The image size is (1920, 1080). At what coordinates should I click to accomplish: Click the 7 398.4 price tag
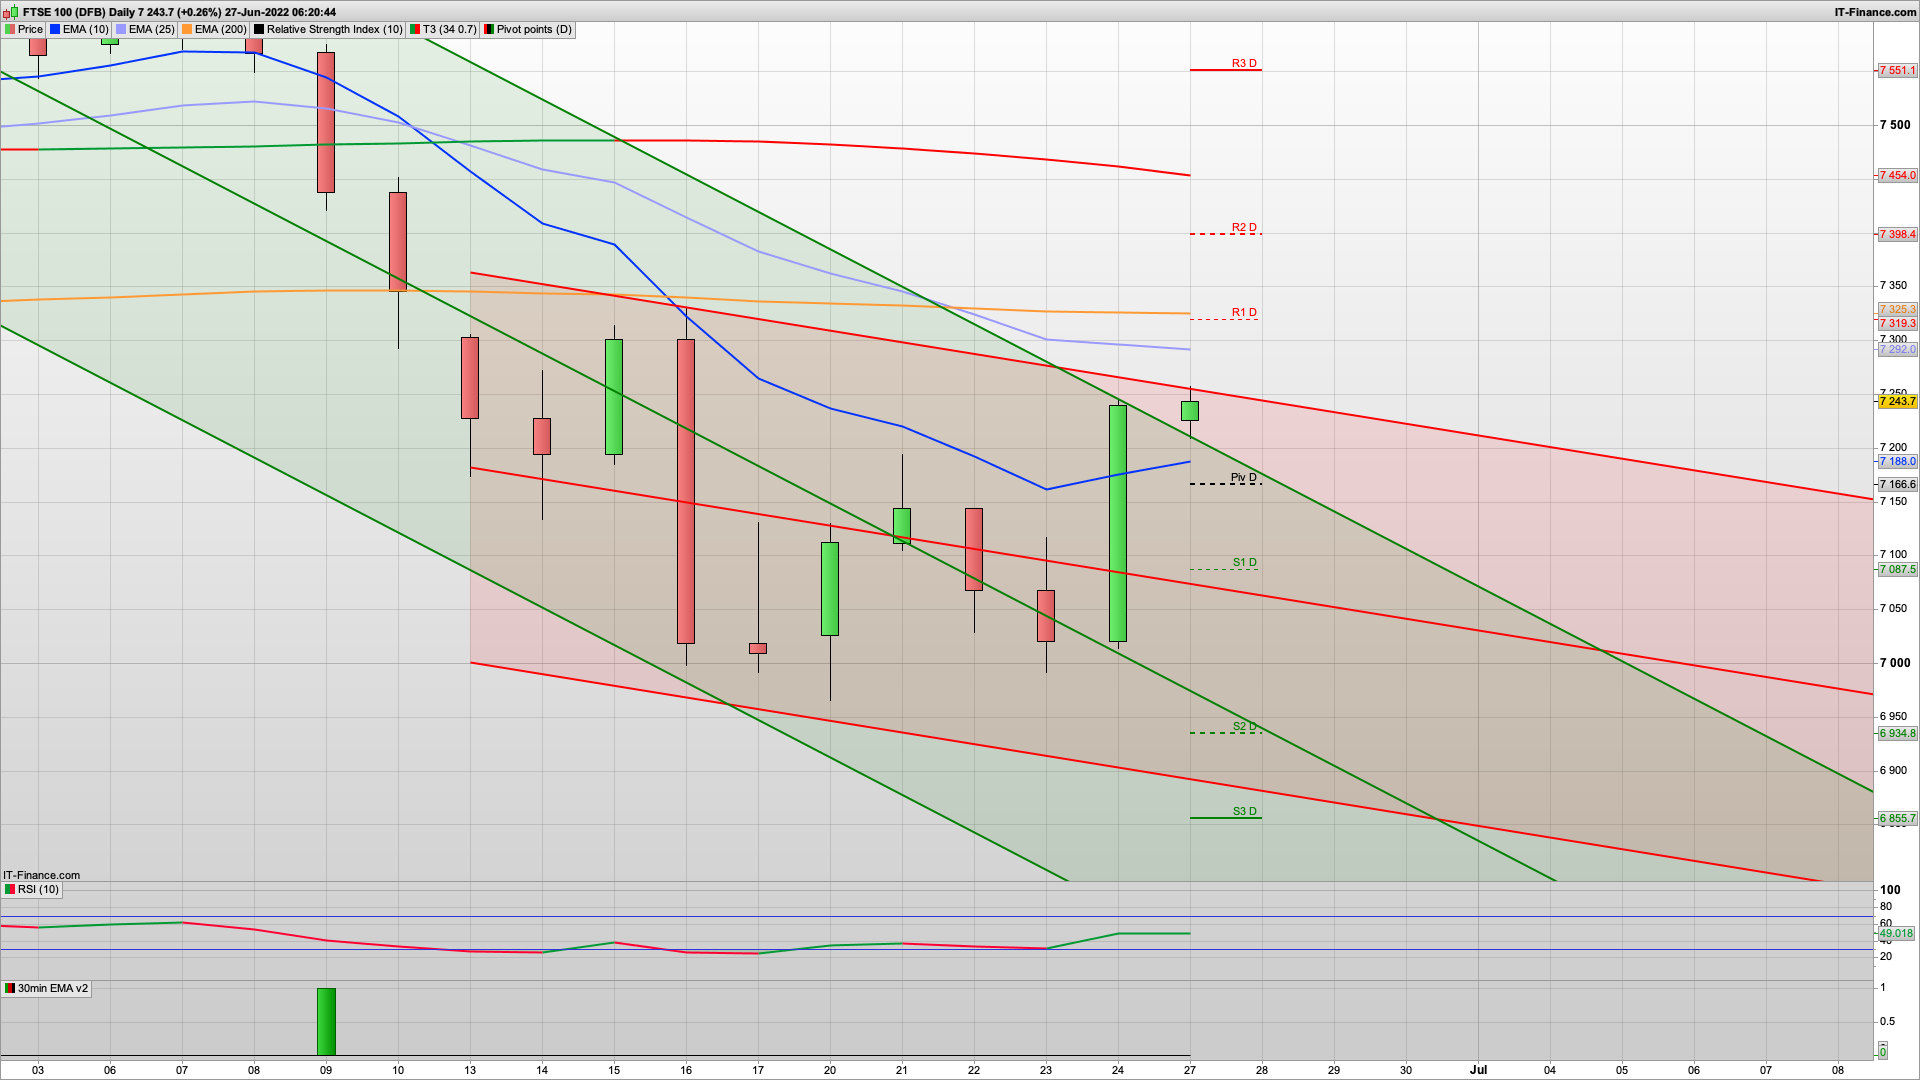point(1897,235)
